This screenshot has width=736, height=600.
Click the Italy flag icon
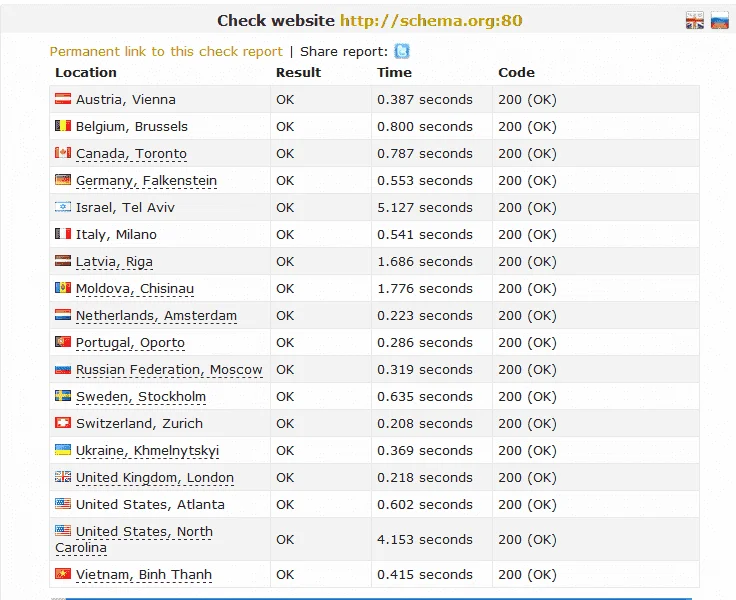click(x=63, y=234)
